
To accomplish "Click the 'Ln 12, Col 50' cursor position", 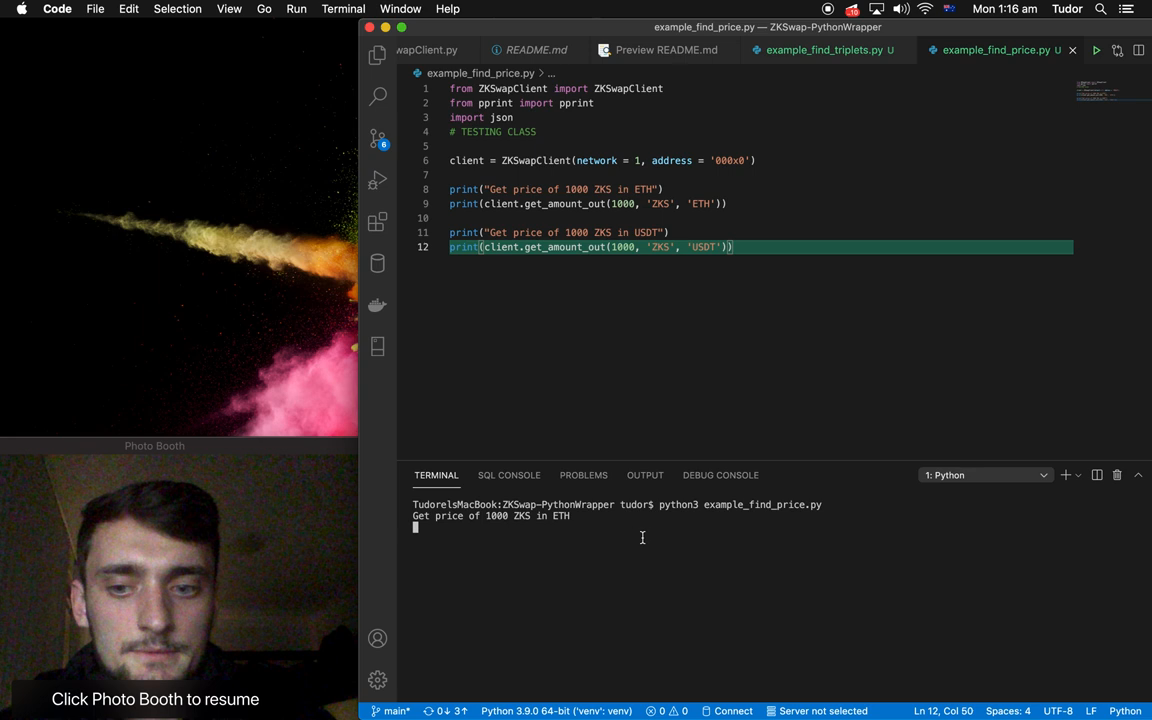I will pyautogui.click(x=943, y=711).
